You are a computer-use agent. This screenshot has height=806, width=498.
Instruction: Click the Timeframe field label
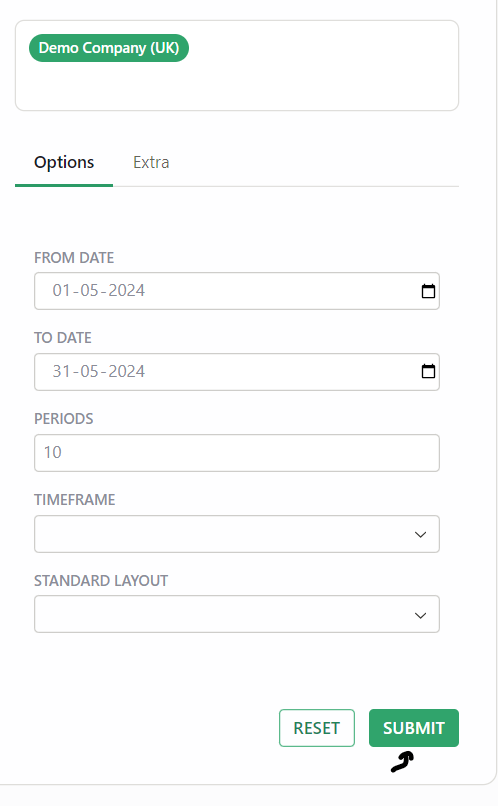point(75,500)
